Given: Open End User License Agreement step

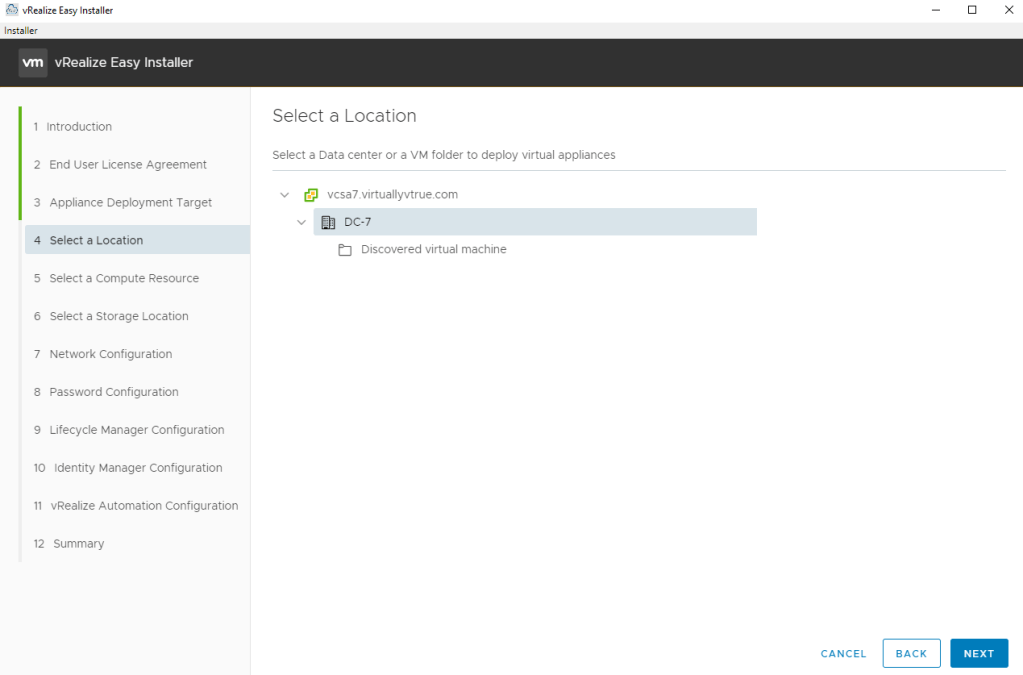Looking at the screenshot, I should coord(127,165).
